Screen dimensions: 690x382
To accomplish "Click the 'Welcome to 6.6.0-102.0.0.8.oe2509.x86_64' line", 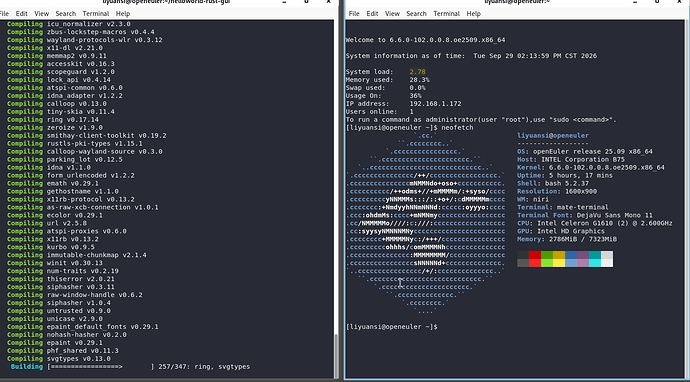I will 426,40.
